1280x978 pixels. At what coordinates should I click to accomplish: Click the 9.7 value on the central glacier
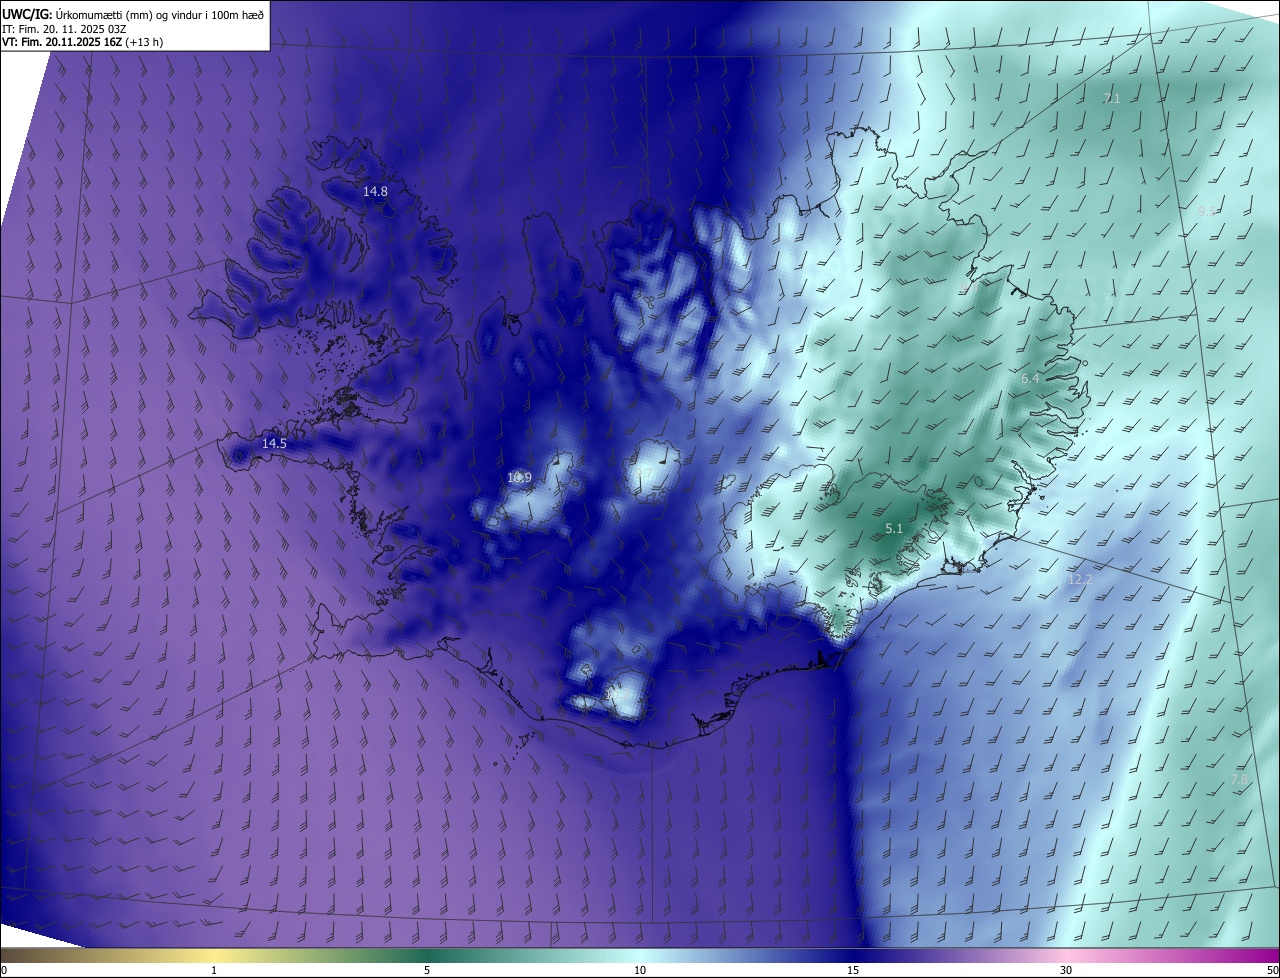tap(645, 474)
